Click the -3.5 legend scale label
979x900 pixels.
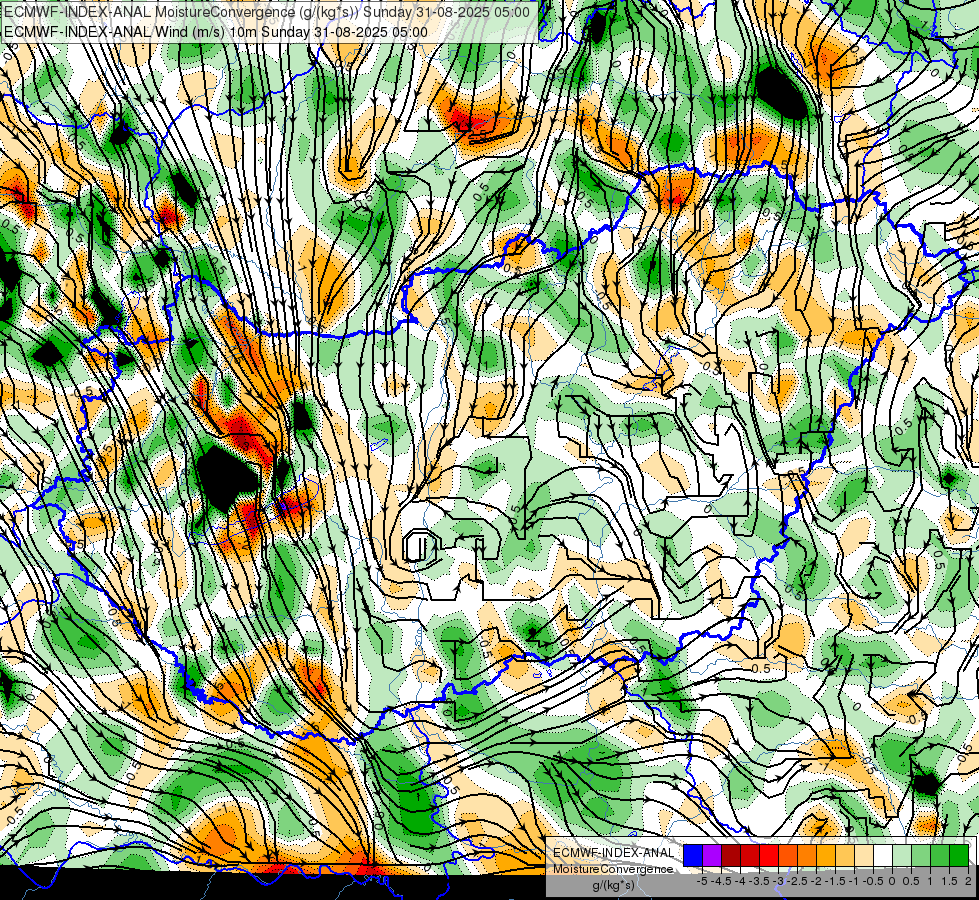click(760, 881)
